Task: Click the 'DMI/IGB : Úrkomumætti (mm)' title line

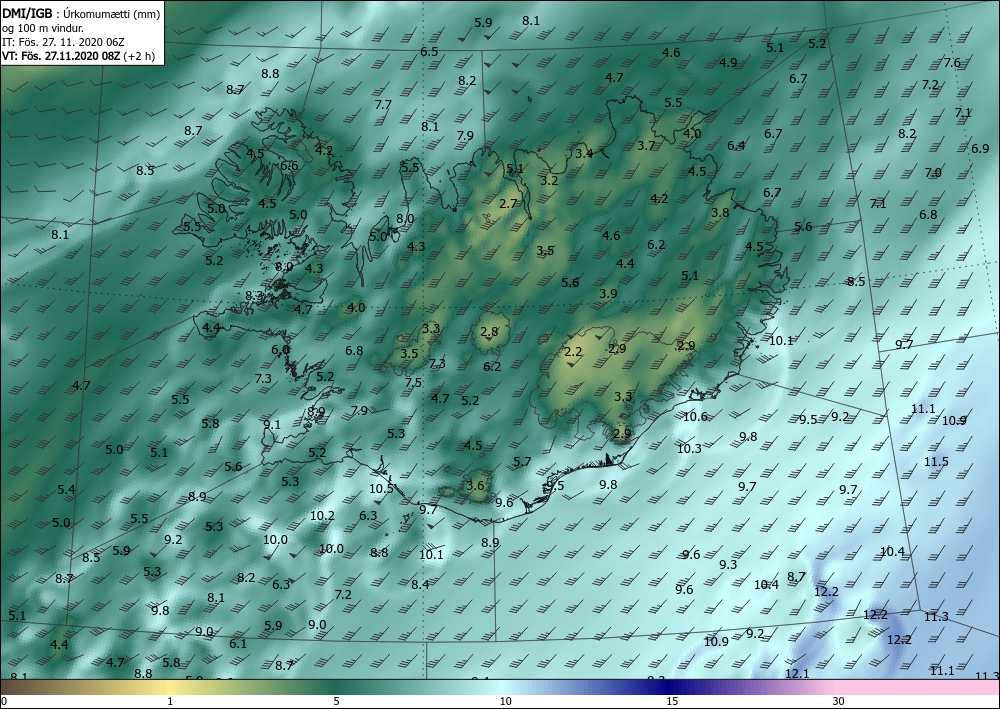Action: (81, 13)
